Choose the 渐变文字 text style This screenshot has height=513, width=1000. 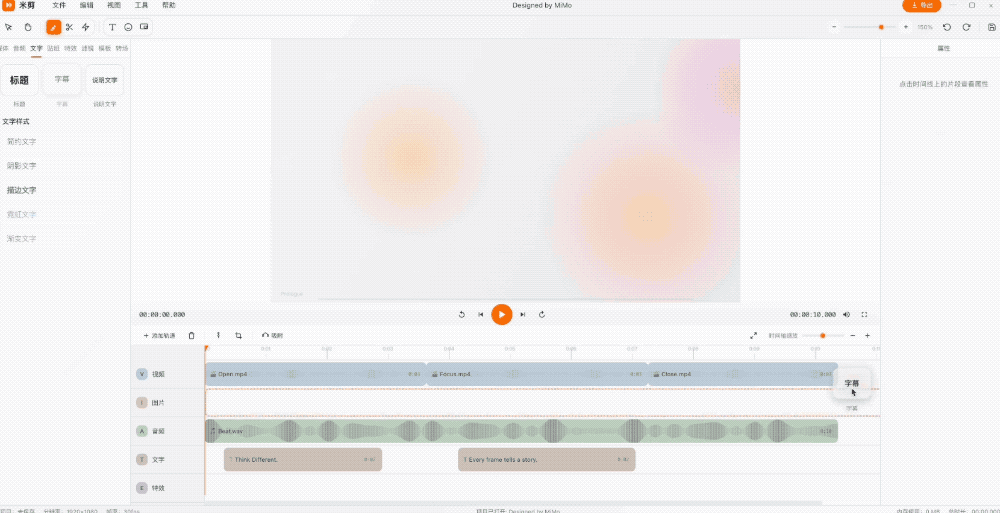(x=22, y=239)
